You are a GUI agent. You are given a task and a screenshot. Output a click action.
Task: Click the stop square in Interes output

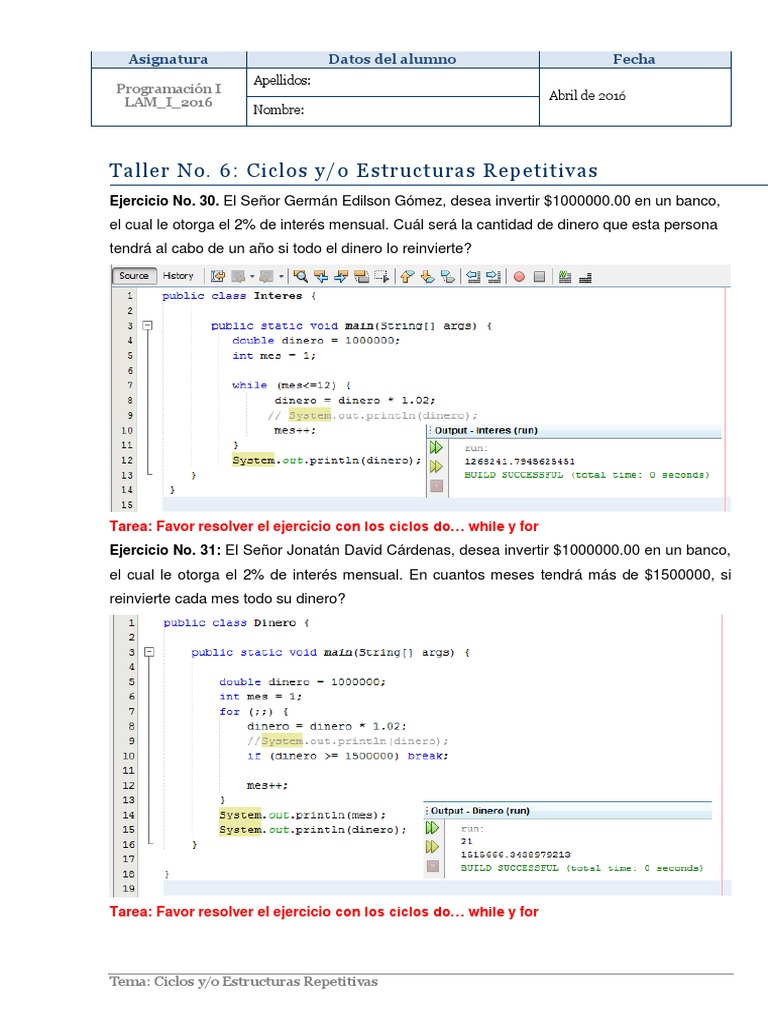pos(437,486)
